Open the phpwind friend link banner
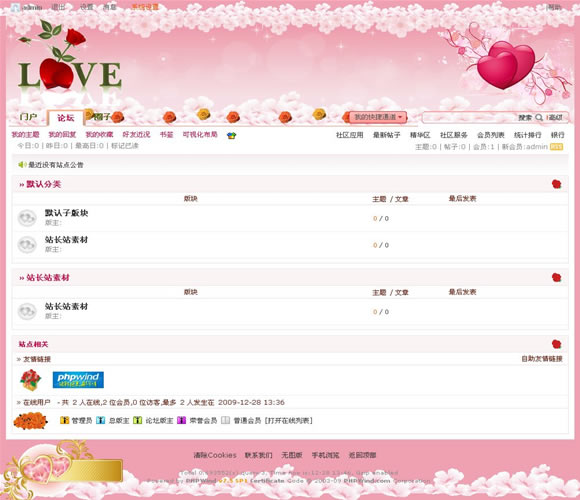Viewport: 580px width, 500px height. click(x=78, y=380)
